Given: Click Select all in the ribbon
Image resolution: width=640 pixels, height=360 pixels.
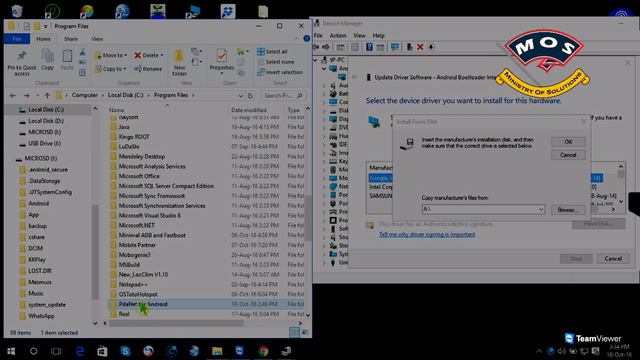Looking at the screenshot, I should pos(272,51).
